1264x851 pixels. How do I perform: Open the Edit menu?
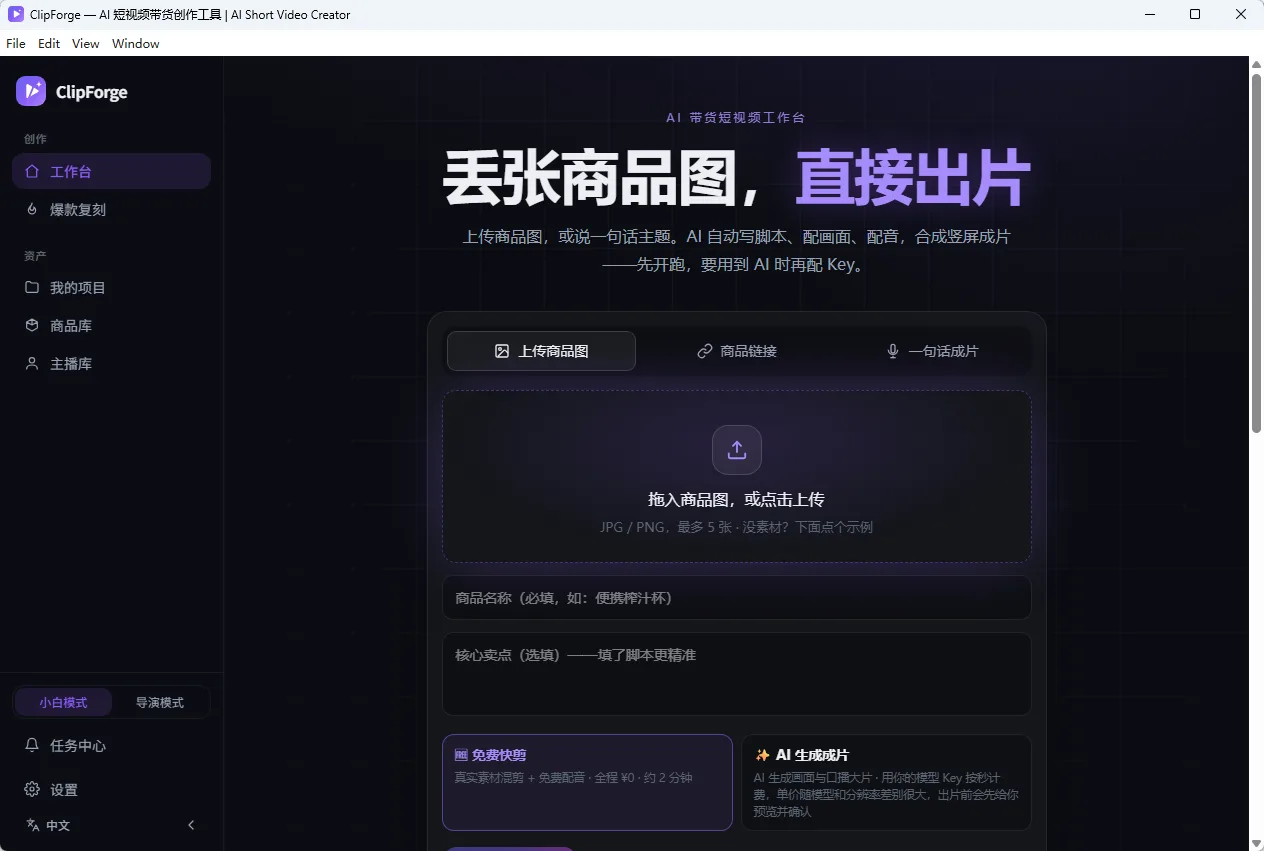49,43
